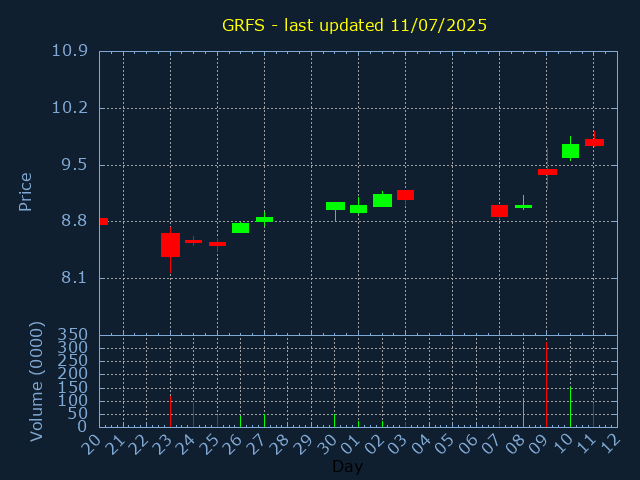
Task: Click the day label 21 on the x-axis
Action: [114, 444]
